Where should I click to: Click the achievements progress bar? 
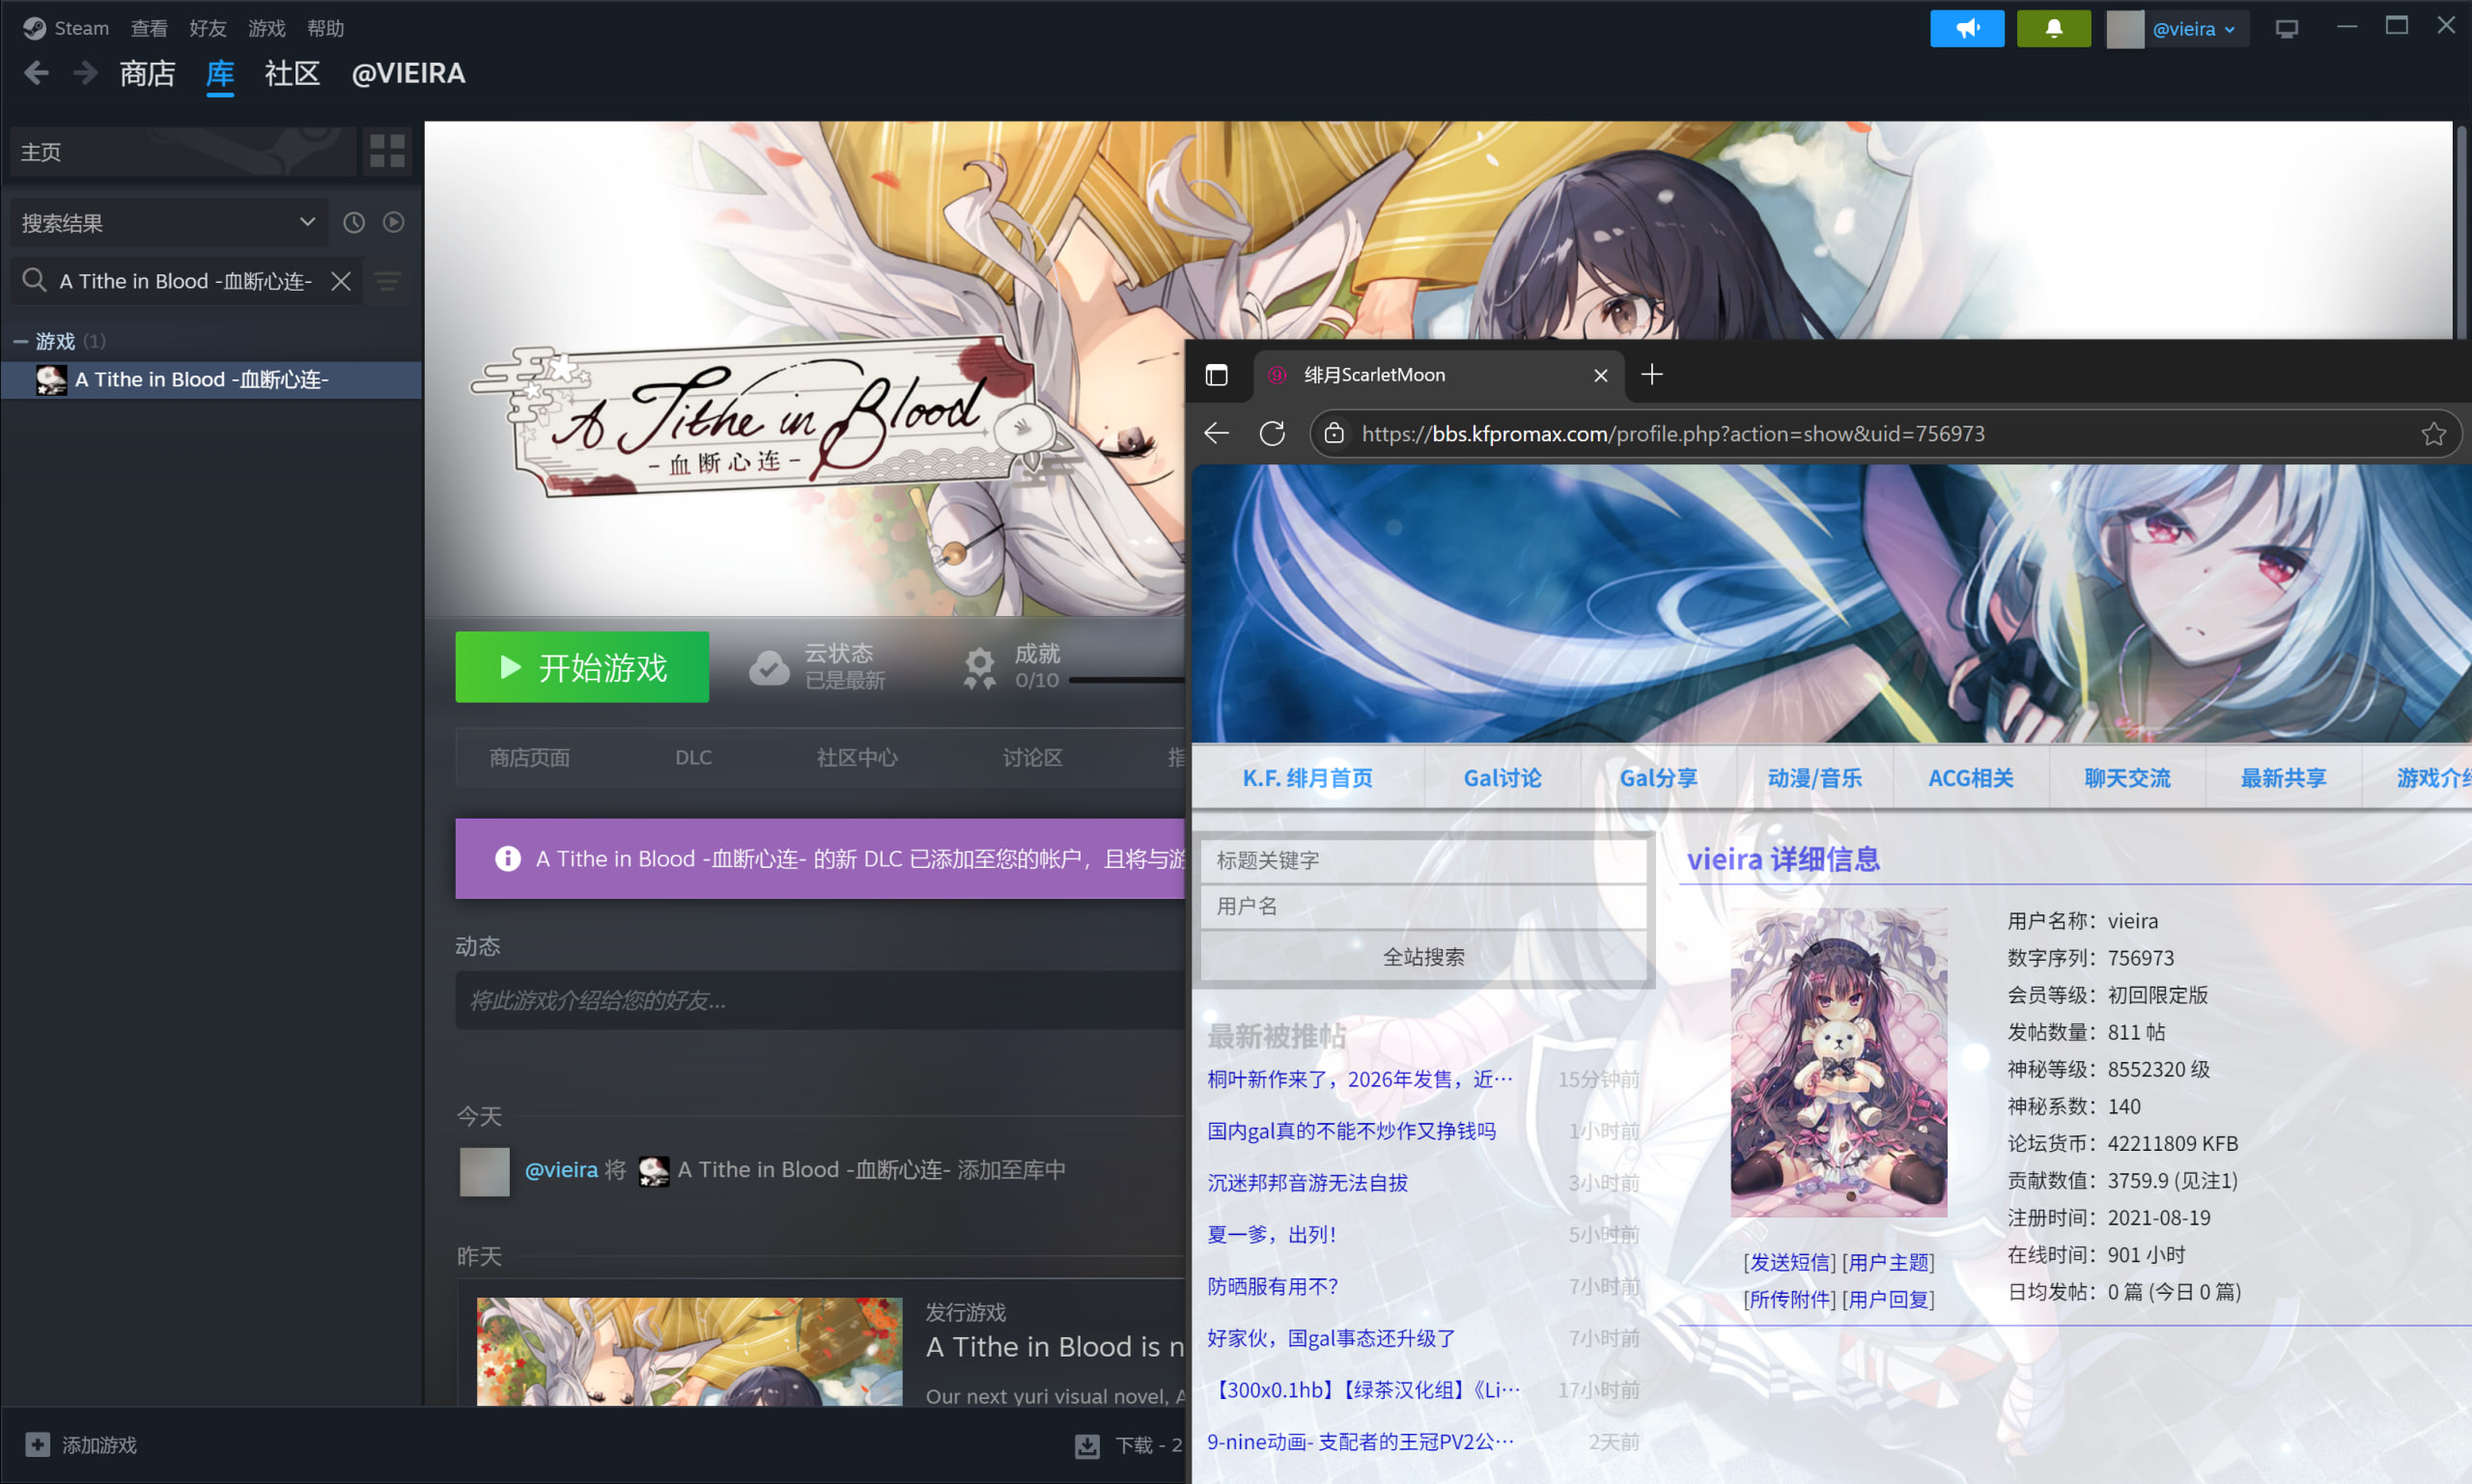[x=1125, y=681]
